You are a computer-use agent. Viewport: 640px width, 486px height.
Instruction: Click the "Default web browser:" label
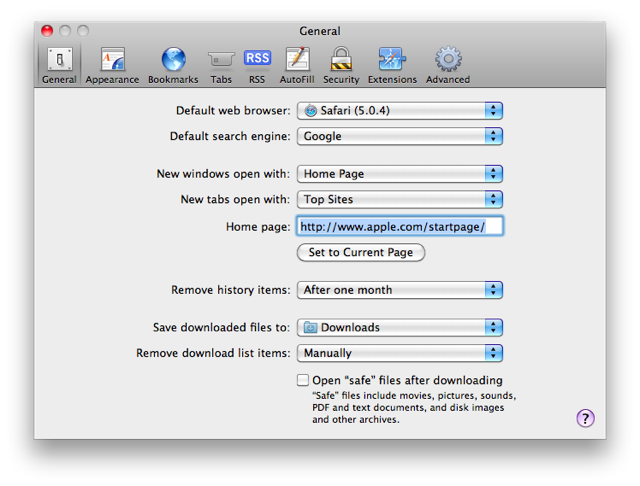tap(233, 111)
